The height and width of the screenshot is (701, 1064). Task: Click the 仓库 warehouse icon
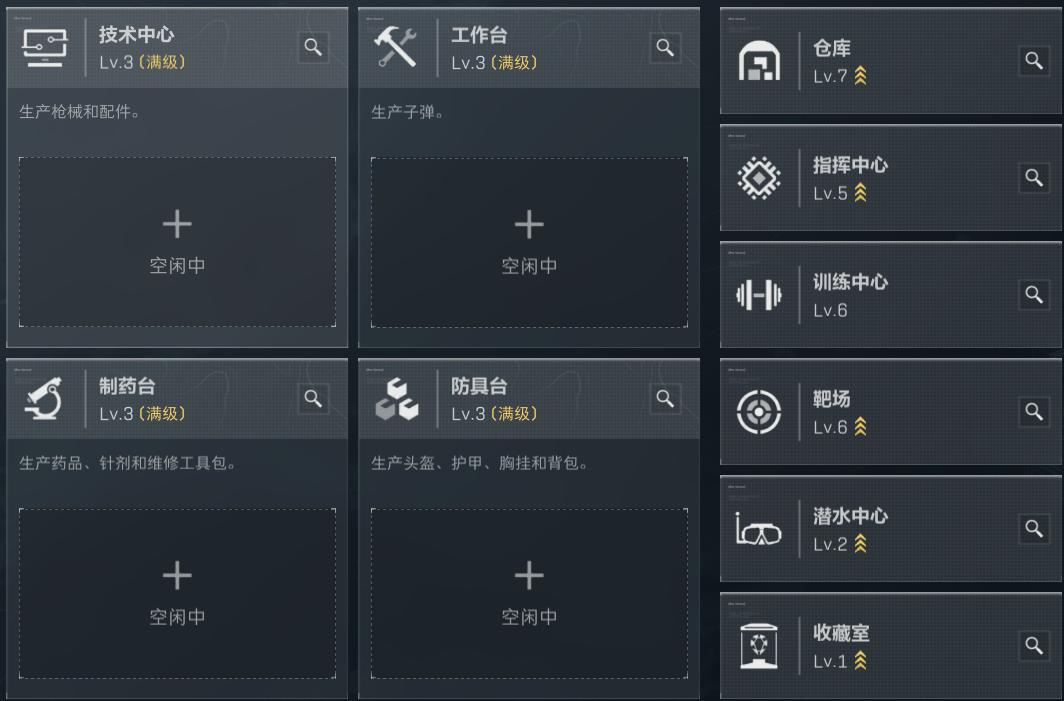point(759,61)
